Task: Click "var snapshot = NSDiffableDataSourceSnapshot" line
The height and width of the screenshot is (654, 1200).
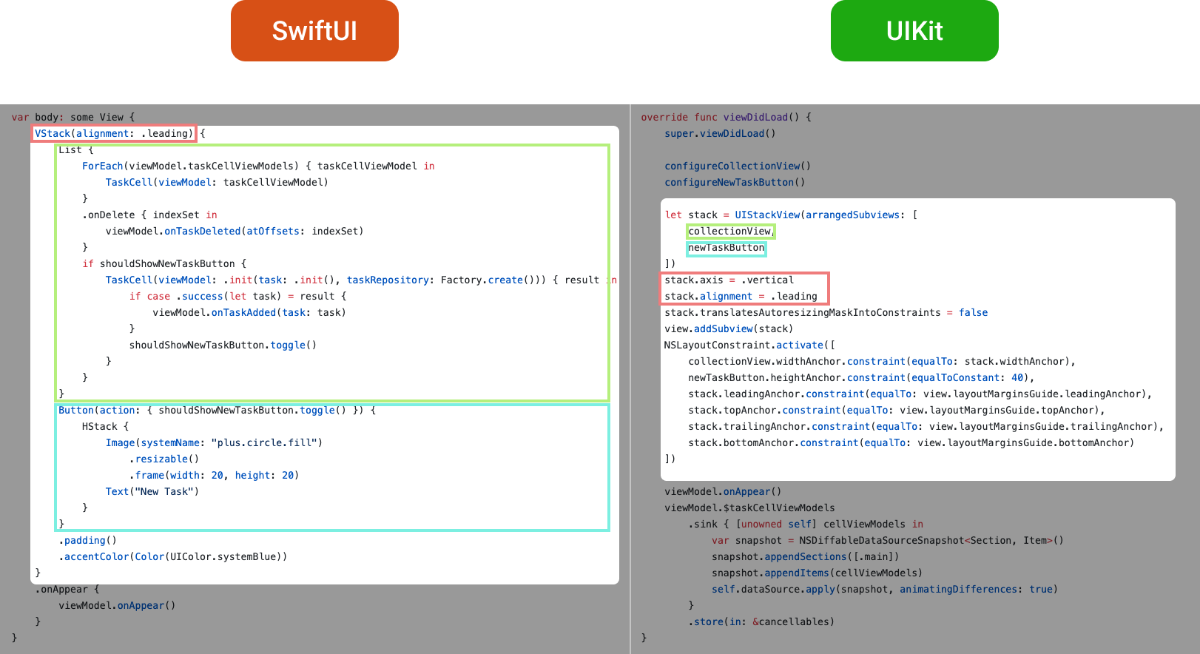Action: 888,540
